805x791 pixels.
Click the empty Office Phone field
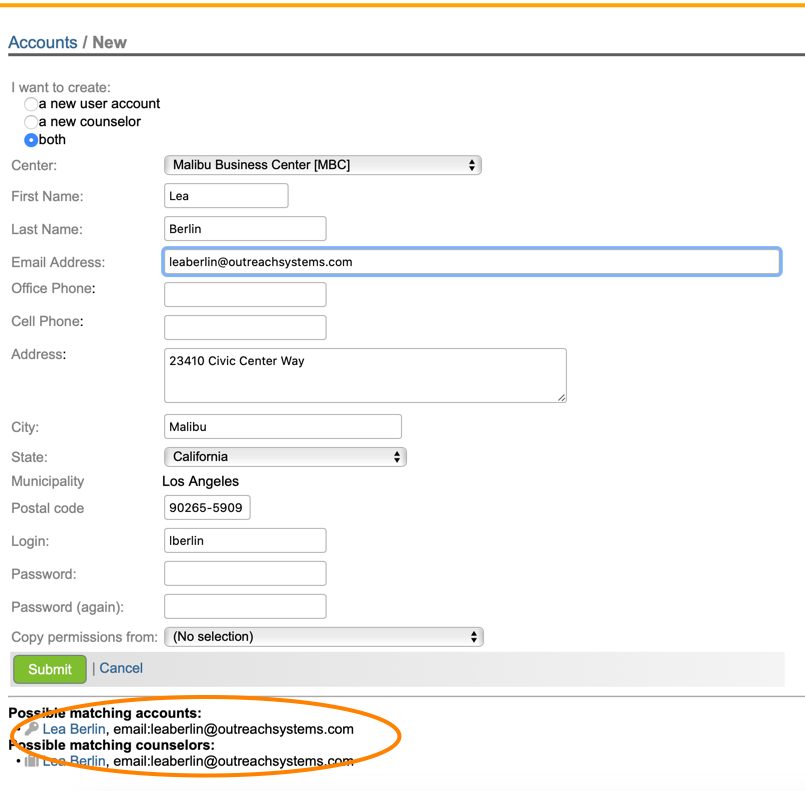pyautogui.click(x=245, y=294)
